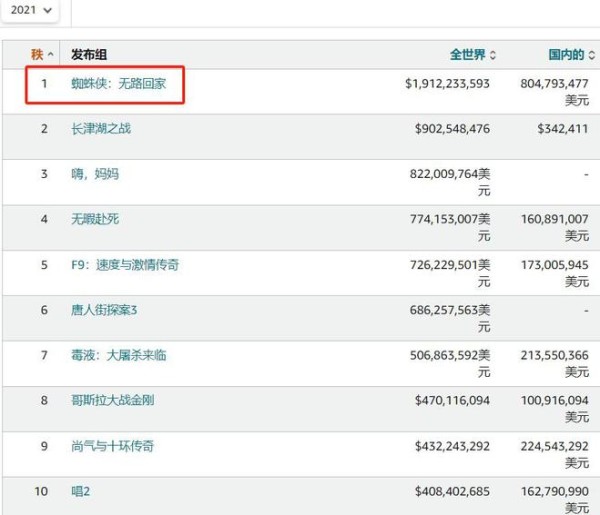Open the 唱2 movie link

(80, 491)
